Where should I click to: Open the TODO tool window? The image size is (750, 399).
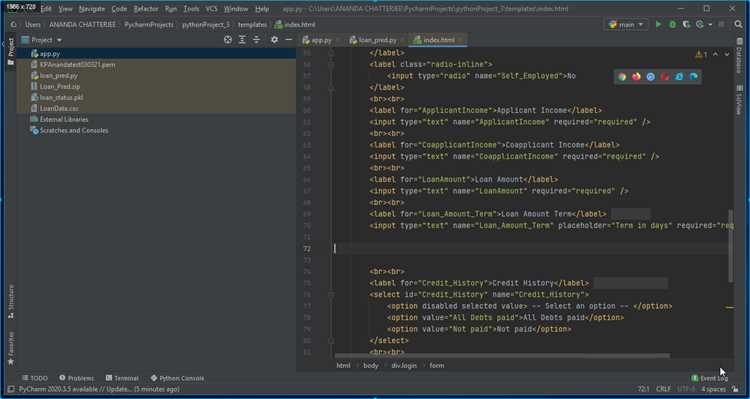coord(35,378)
